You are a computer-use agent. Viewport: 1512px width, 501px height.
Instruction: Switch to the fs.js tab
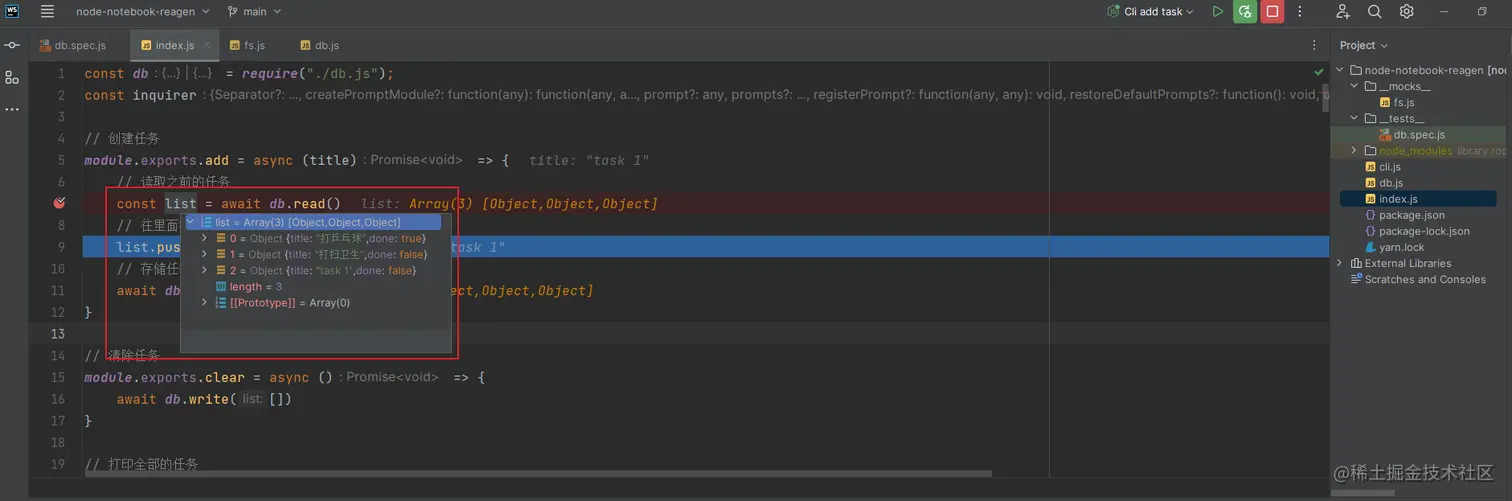tap(247, 45)
